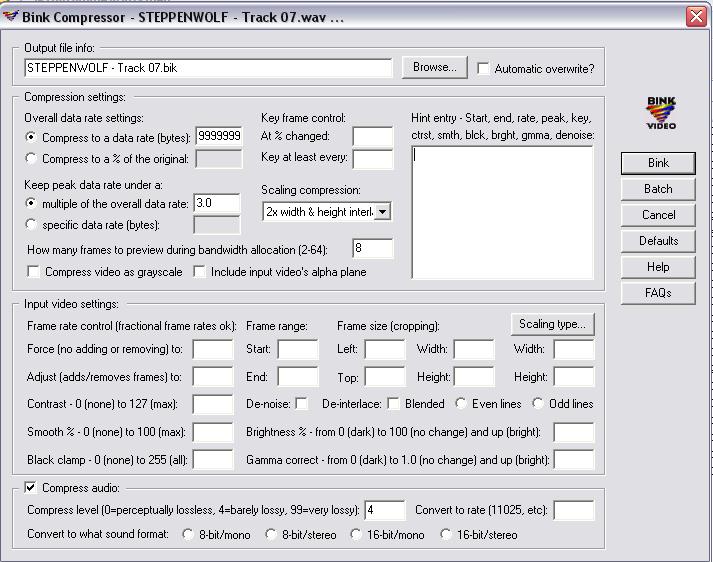
Task: Toggle the De-noise checkbox
Action: point(301,403)
